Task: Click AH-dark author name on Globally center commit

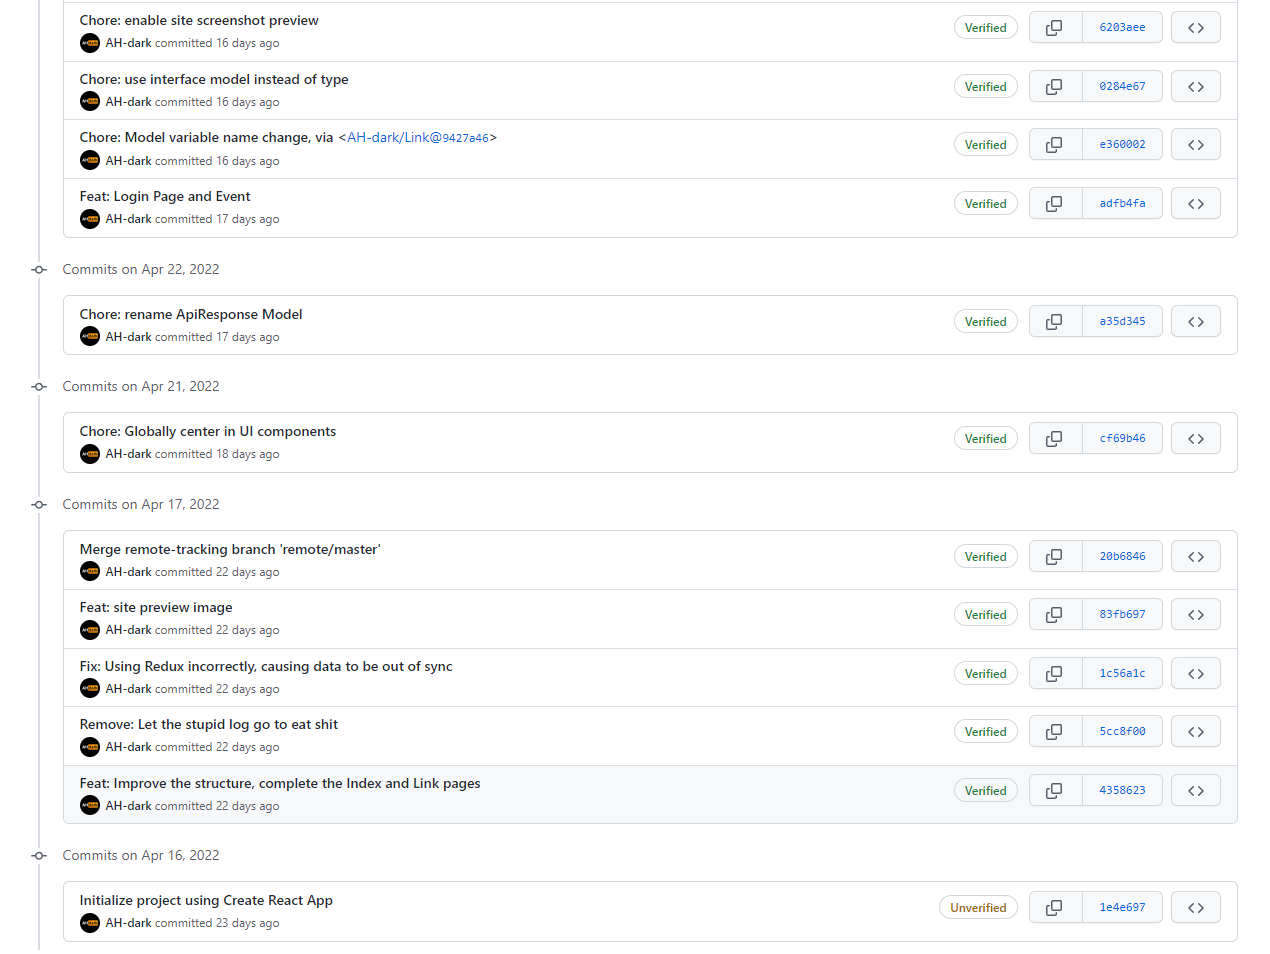Action: (x=129, y=454)
